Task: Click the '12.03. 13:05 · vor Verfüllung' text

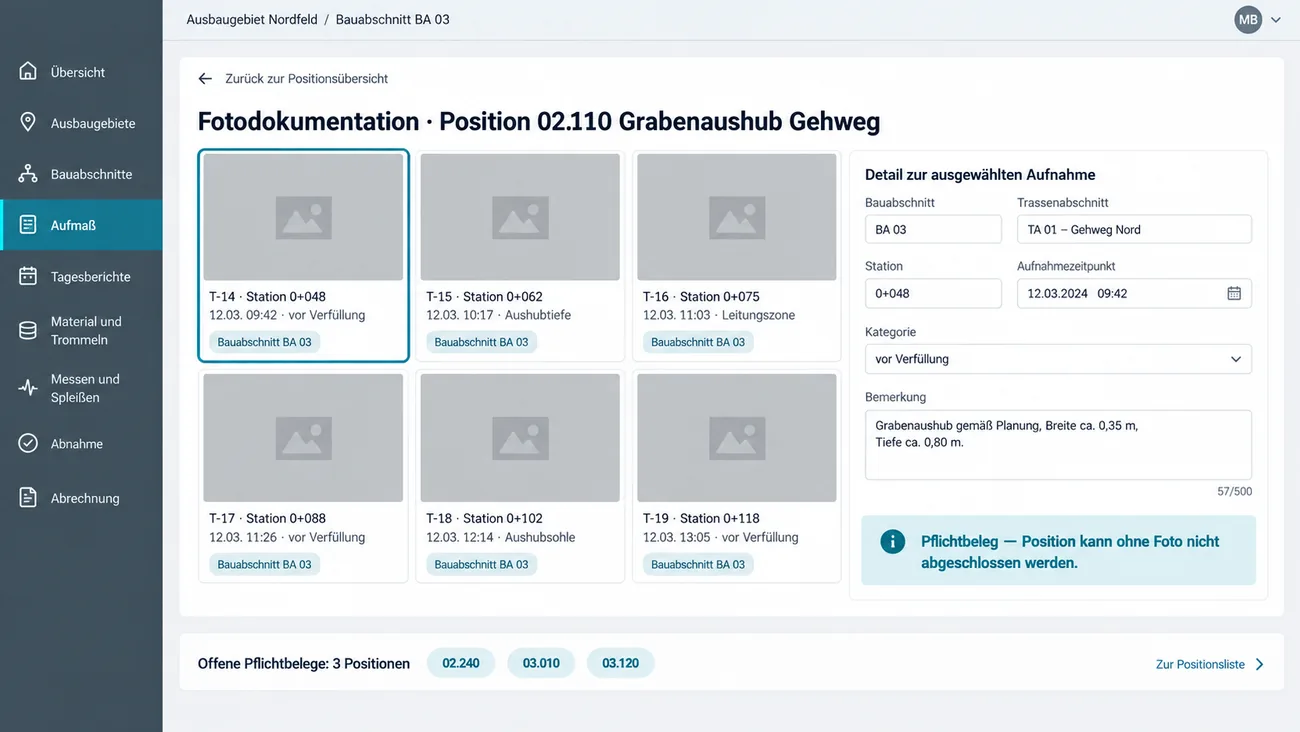Action: (x=721, y=537)
